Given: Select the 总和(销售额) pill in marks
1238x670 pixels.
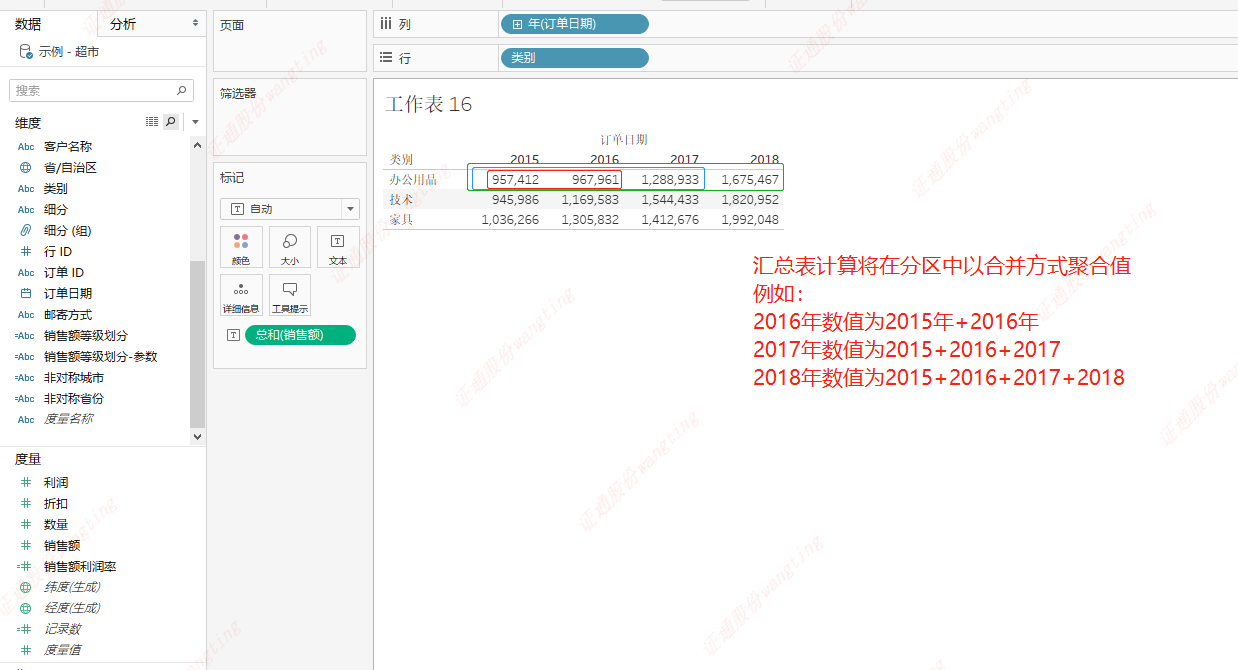Looking at the screenshot, I should point(300,335).
